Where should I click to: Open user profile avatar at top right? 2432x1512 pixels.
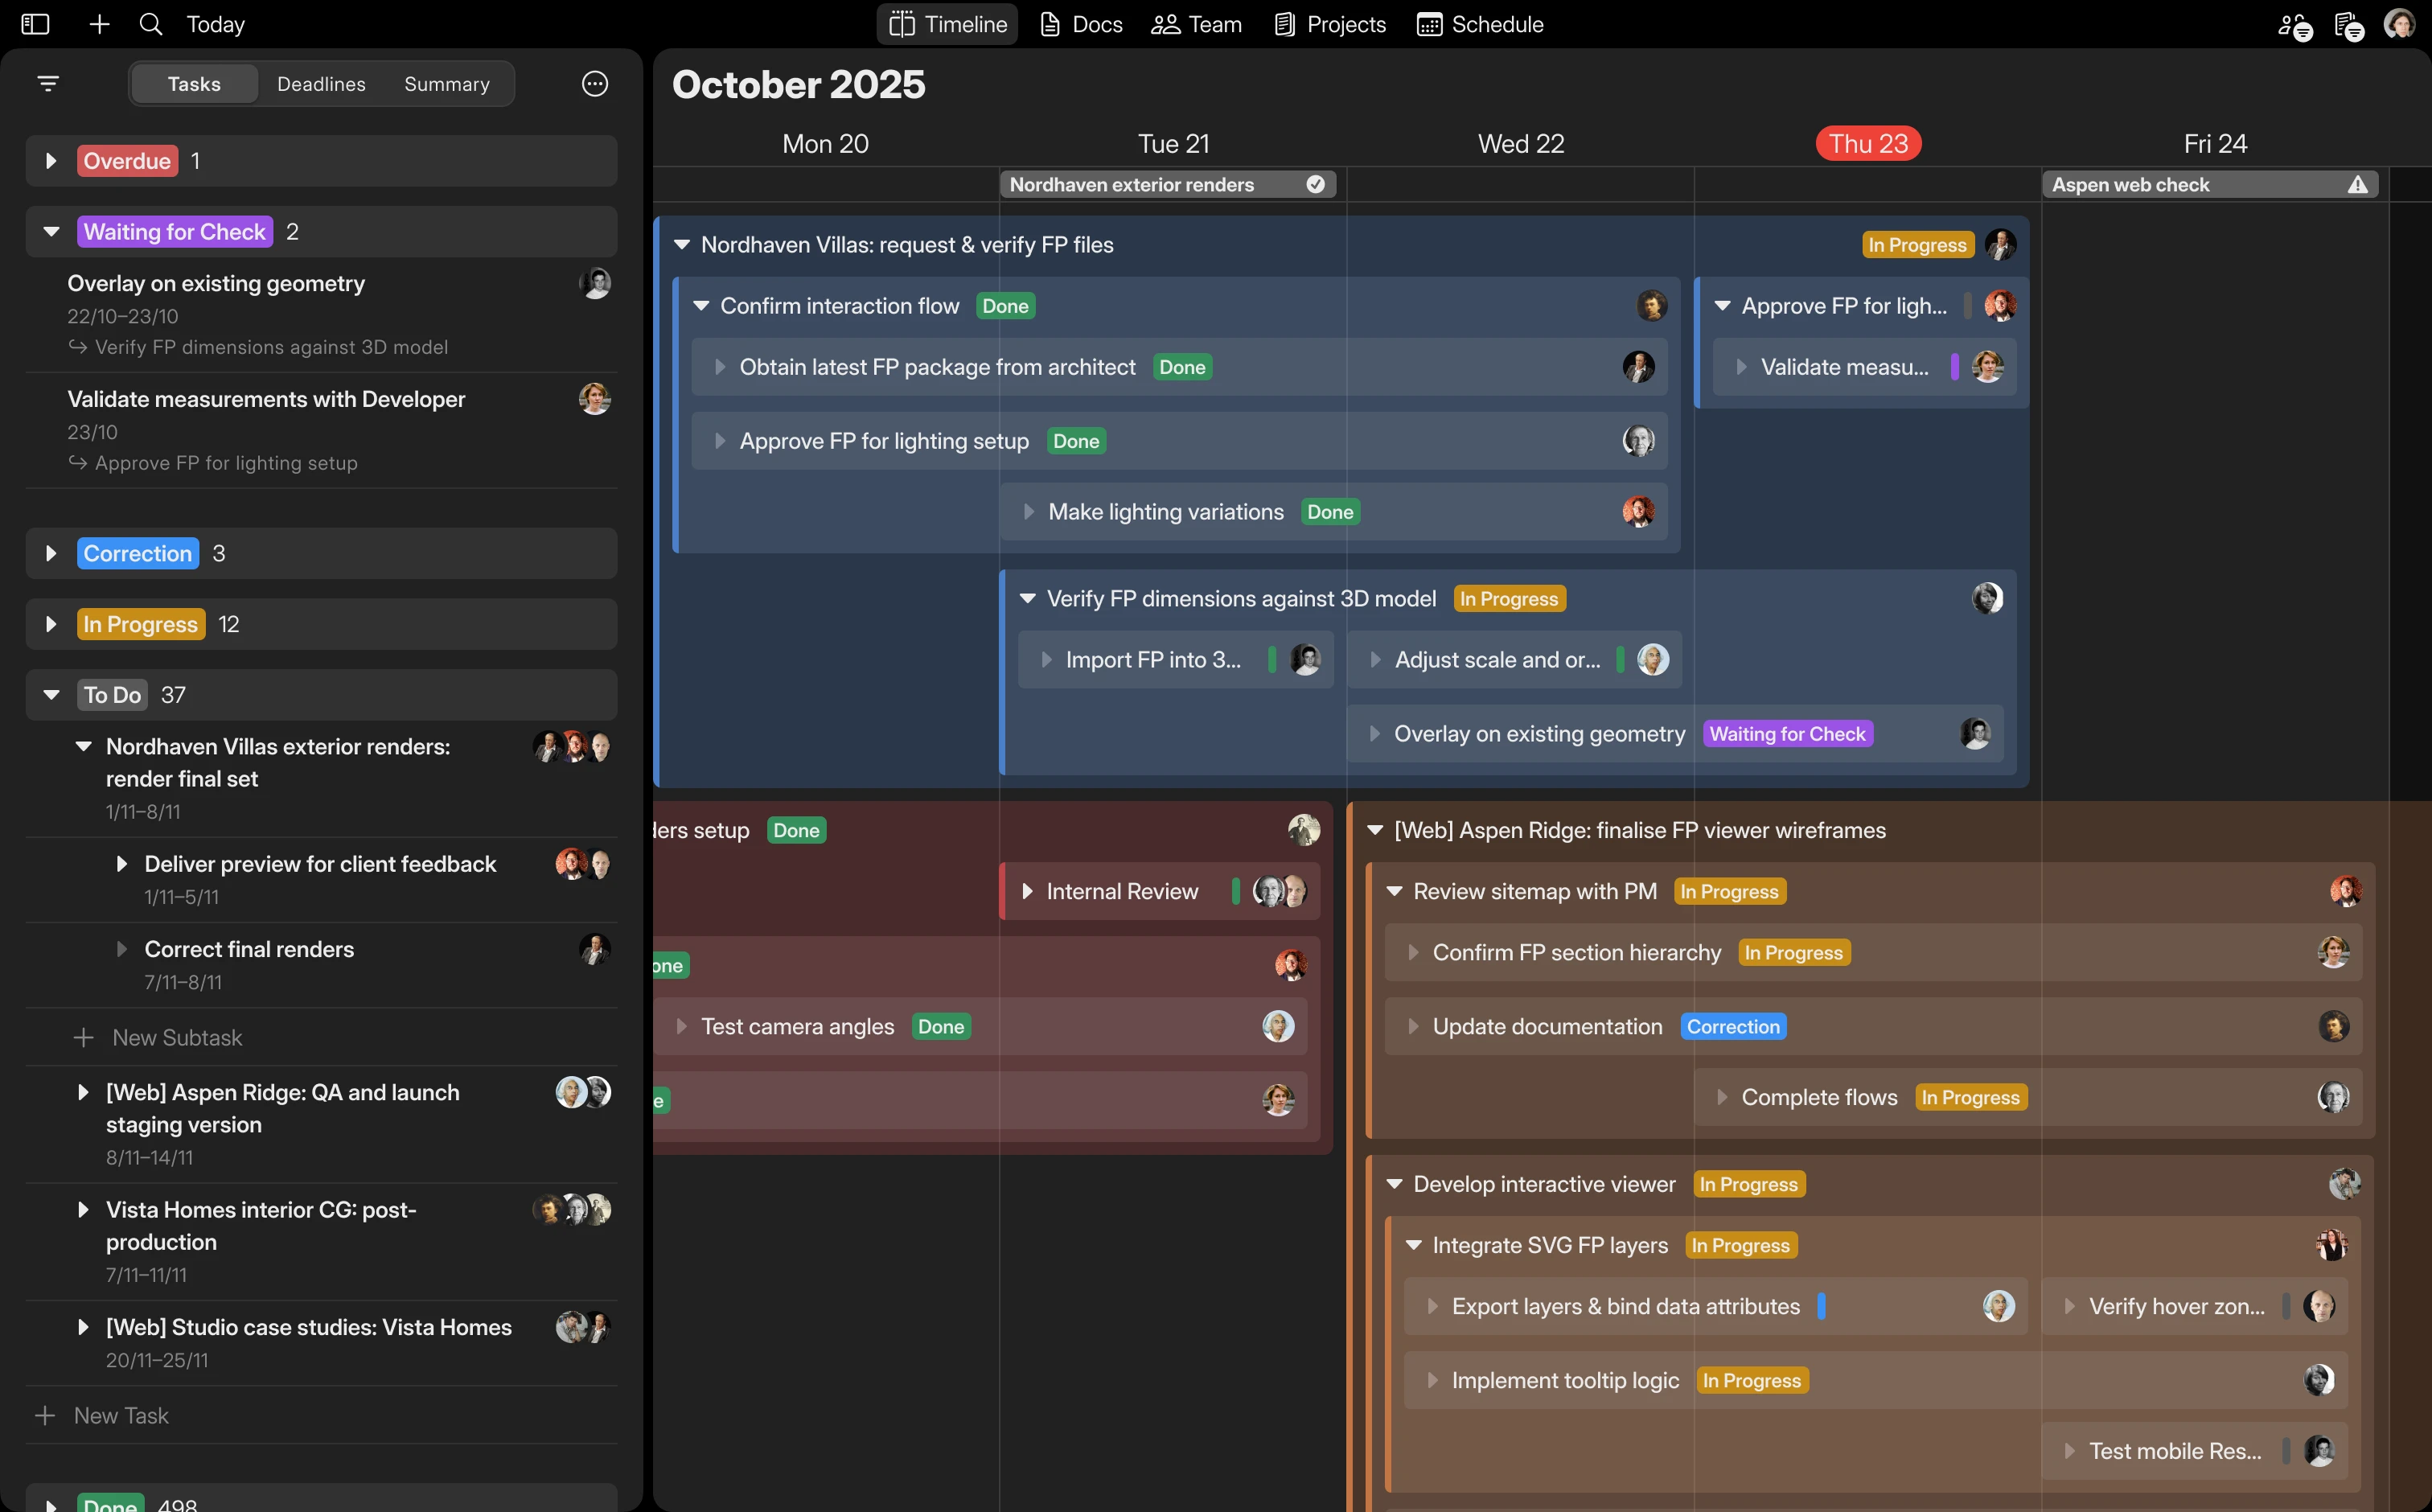click(x=2400, y=24)
